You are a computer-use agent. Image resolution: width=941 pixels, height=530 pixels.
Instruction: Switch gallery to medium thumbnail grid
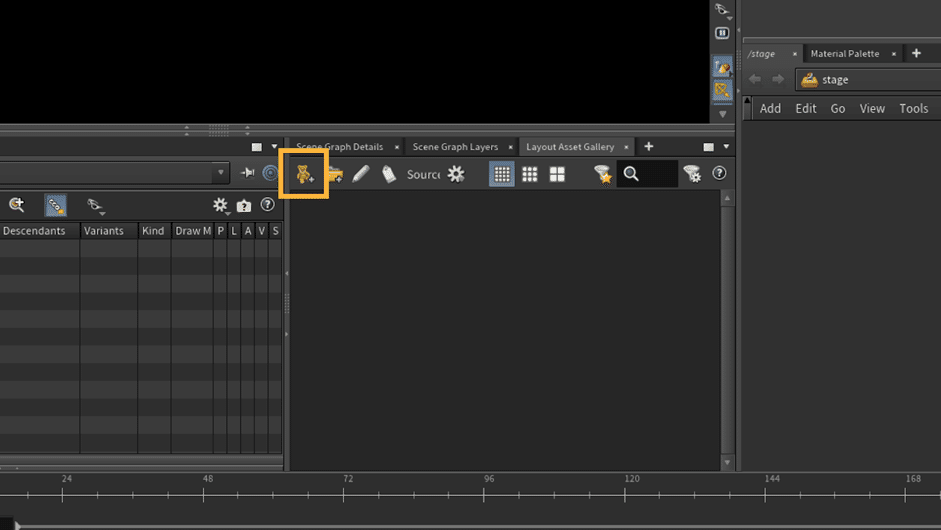coord(530,174)
